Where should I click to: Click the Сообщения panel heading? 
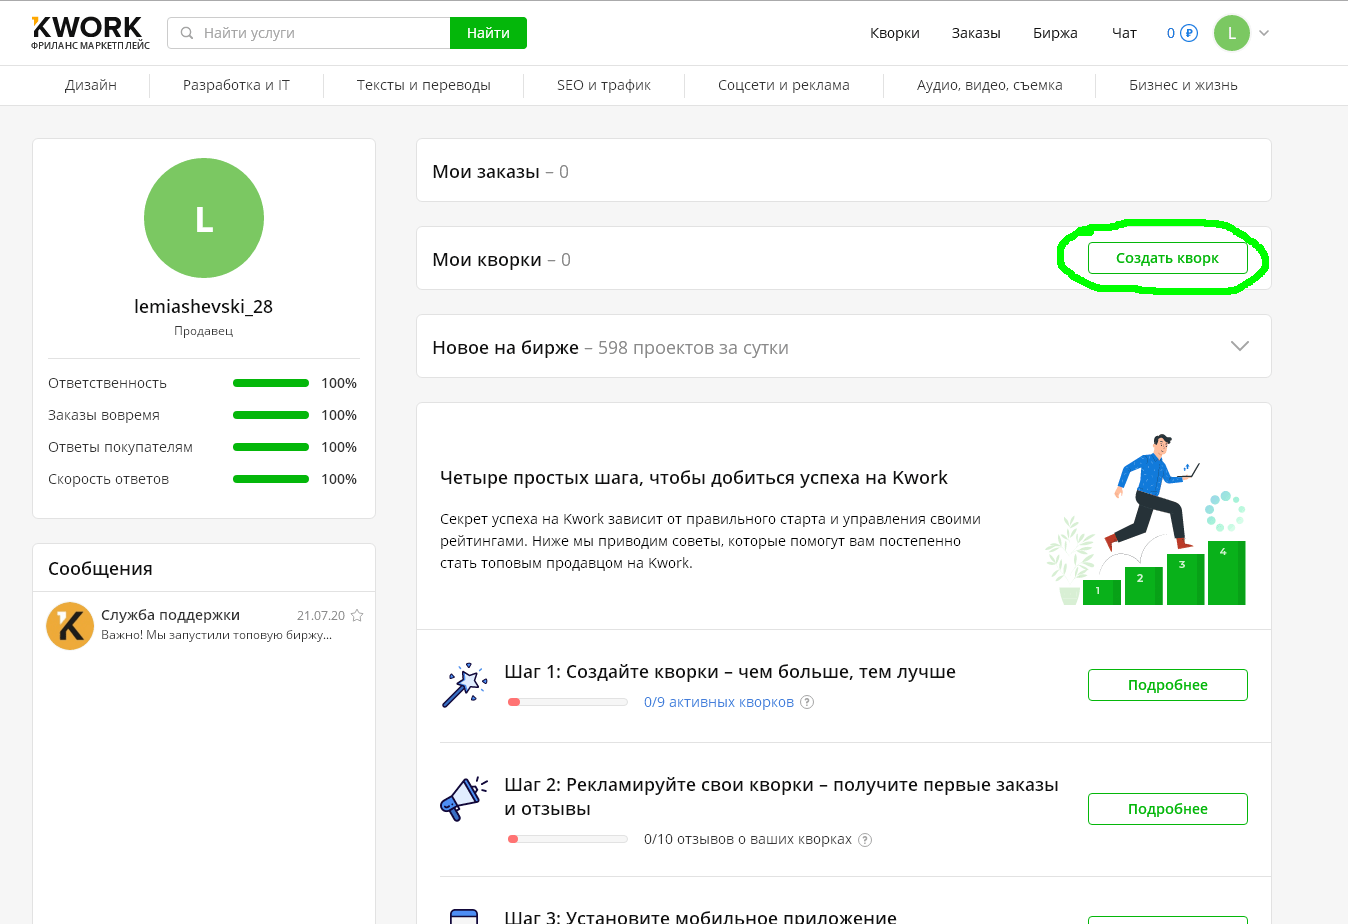100,569
